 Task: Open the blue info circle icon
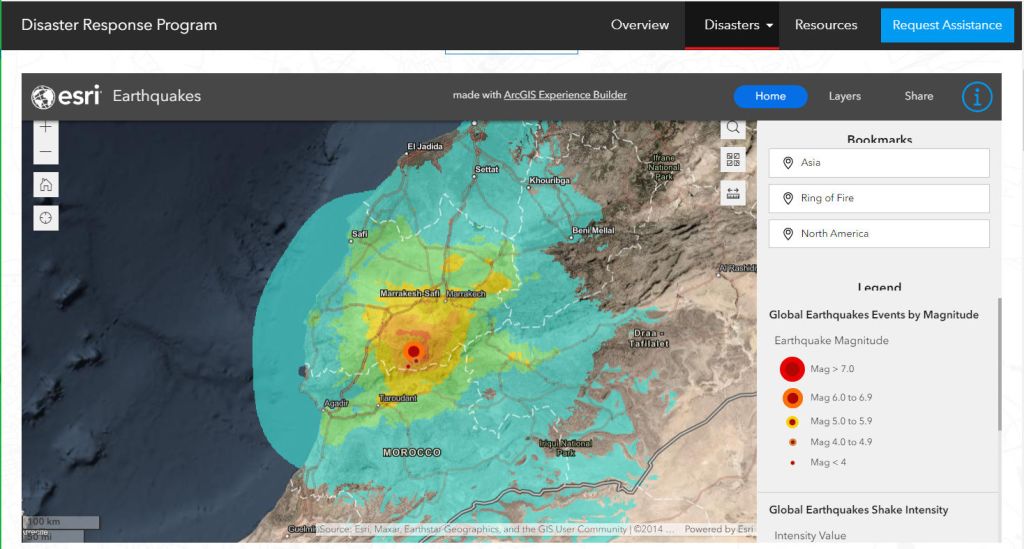click(x=976, y=97)
